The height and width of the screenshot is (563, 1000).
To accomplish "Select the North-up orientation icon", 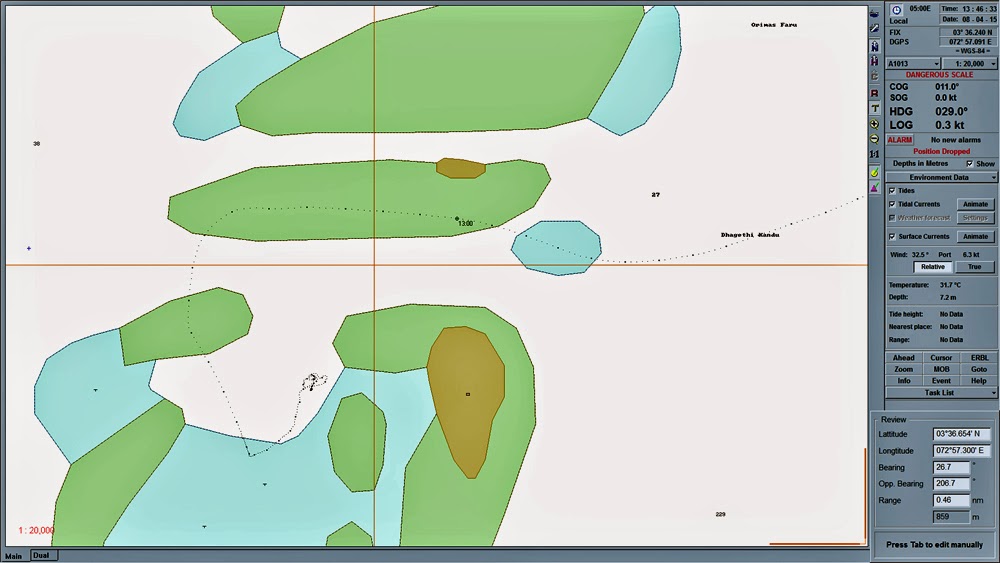I will coord(874,46).
